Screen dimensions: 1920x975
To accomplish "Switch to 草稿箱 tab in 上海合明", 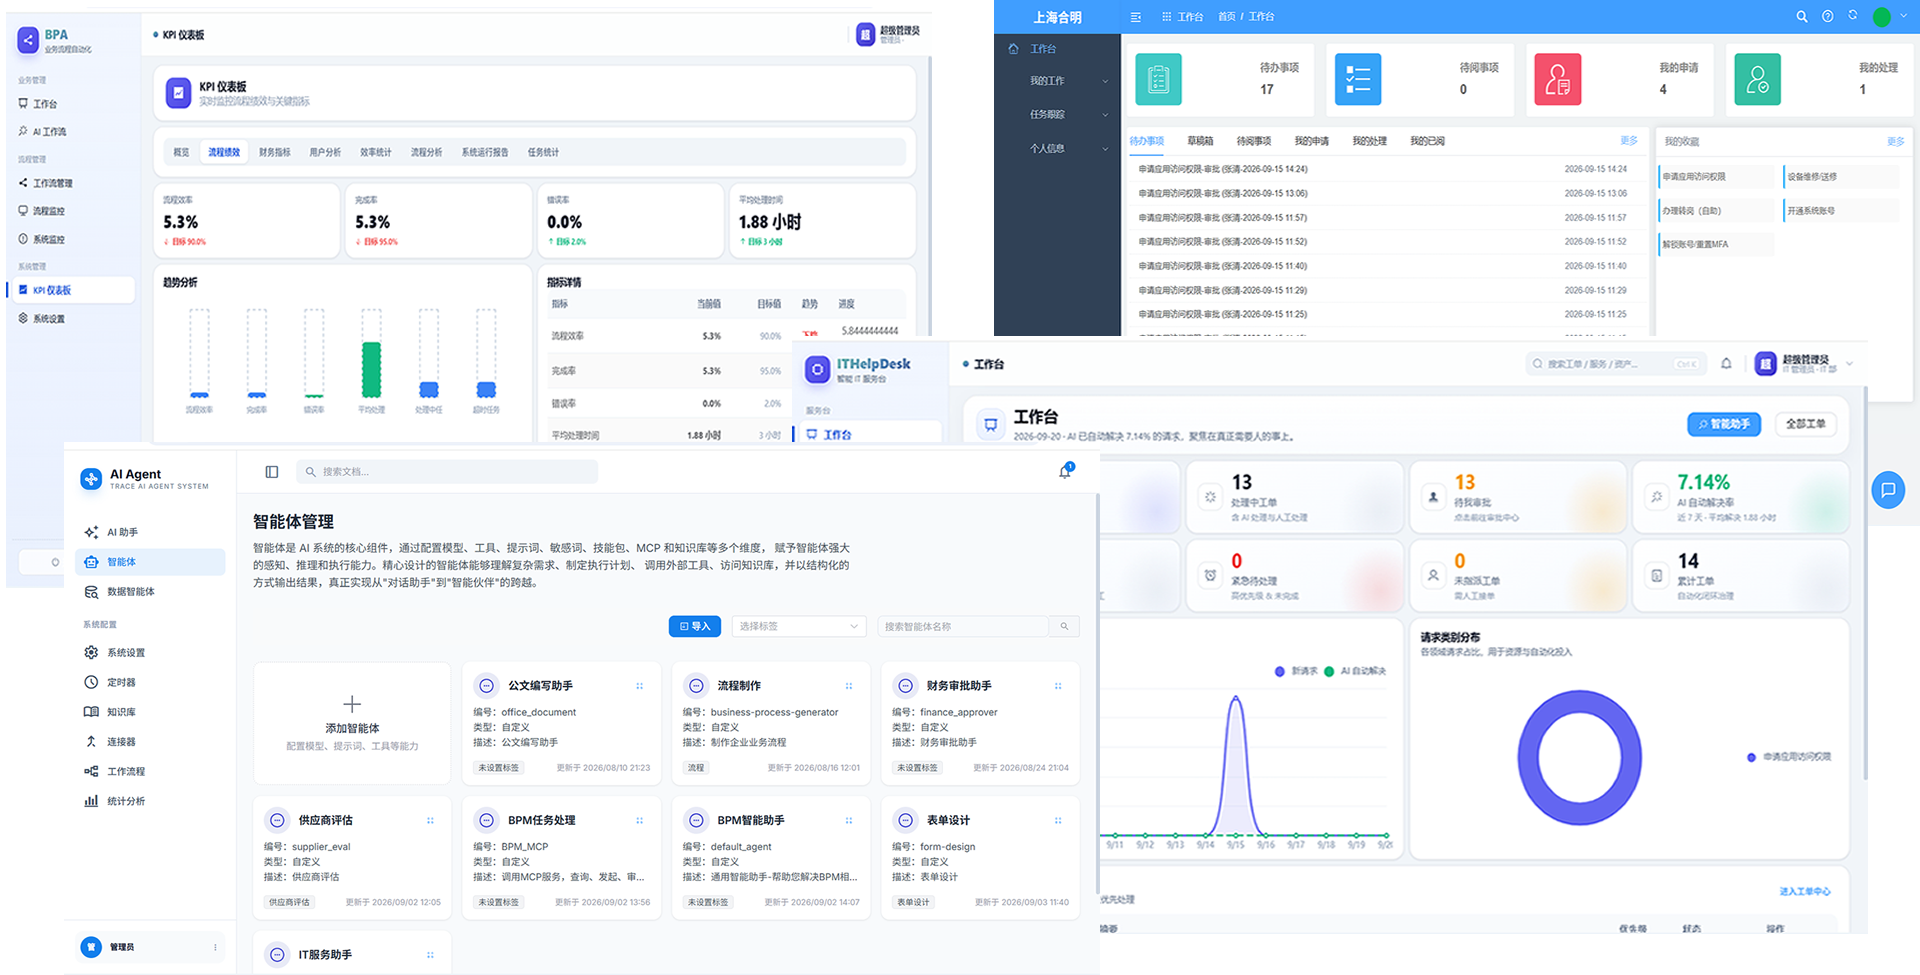I will tap(1200, 141).
